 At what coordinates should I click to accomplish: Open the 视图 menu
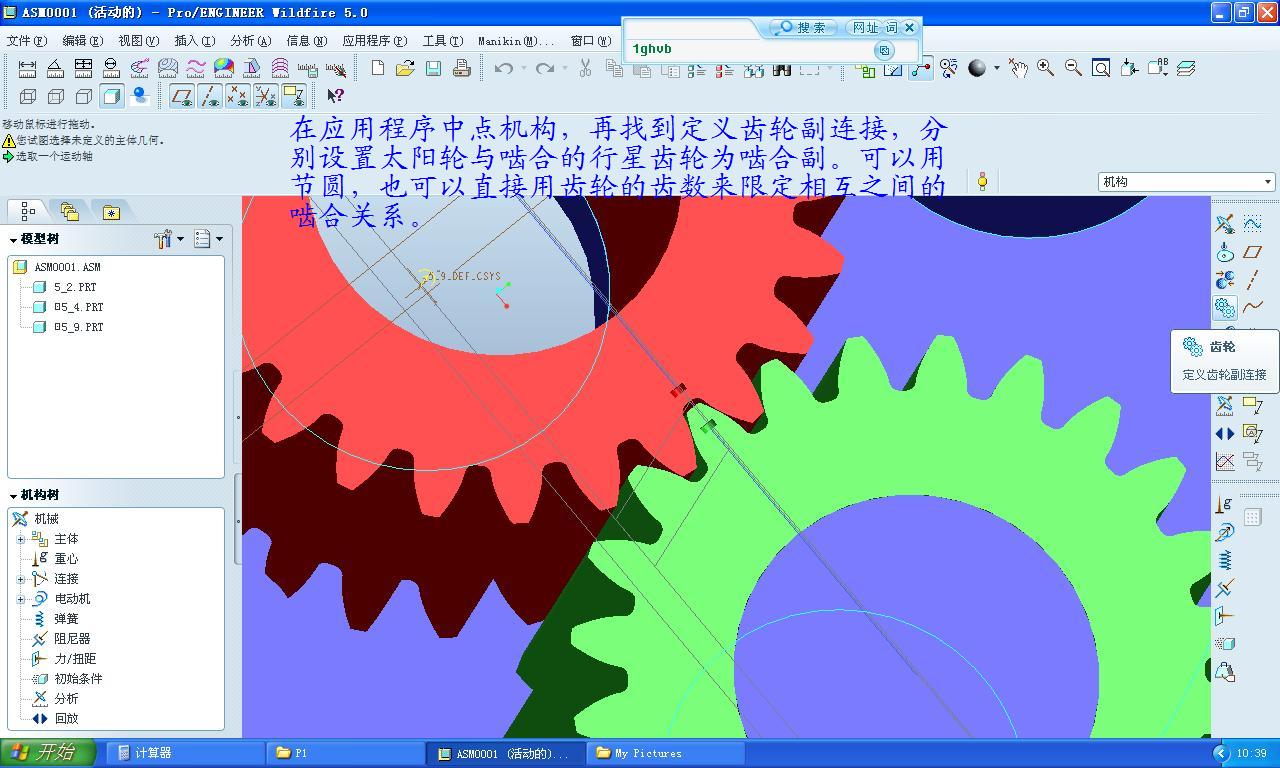coord(138,41)
